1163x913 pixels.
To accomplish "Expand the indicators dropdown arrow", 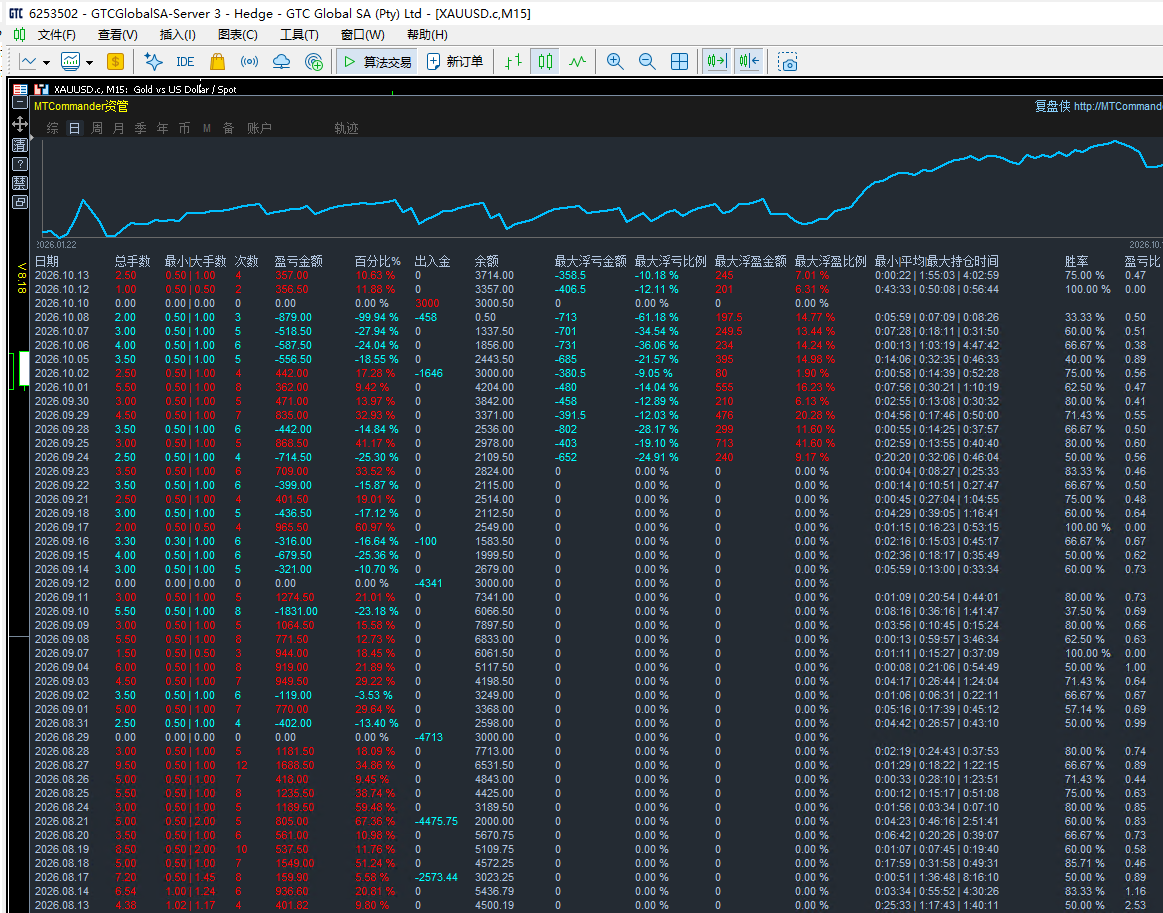I will (x=89, y=62).
